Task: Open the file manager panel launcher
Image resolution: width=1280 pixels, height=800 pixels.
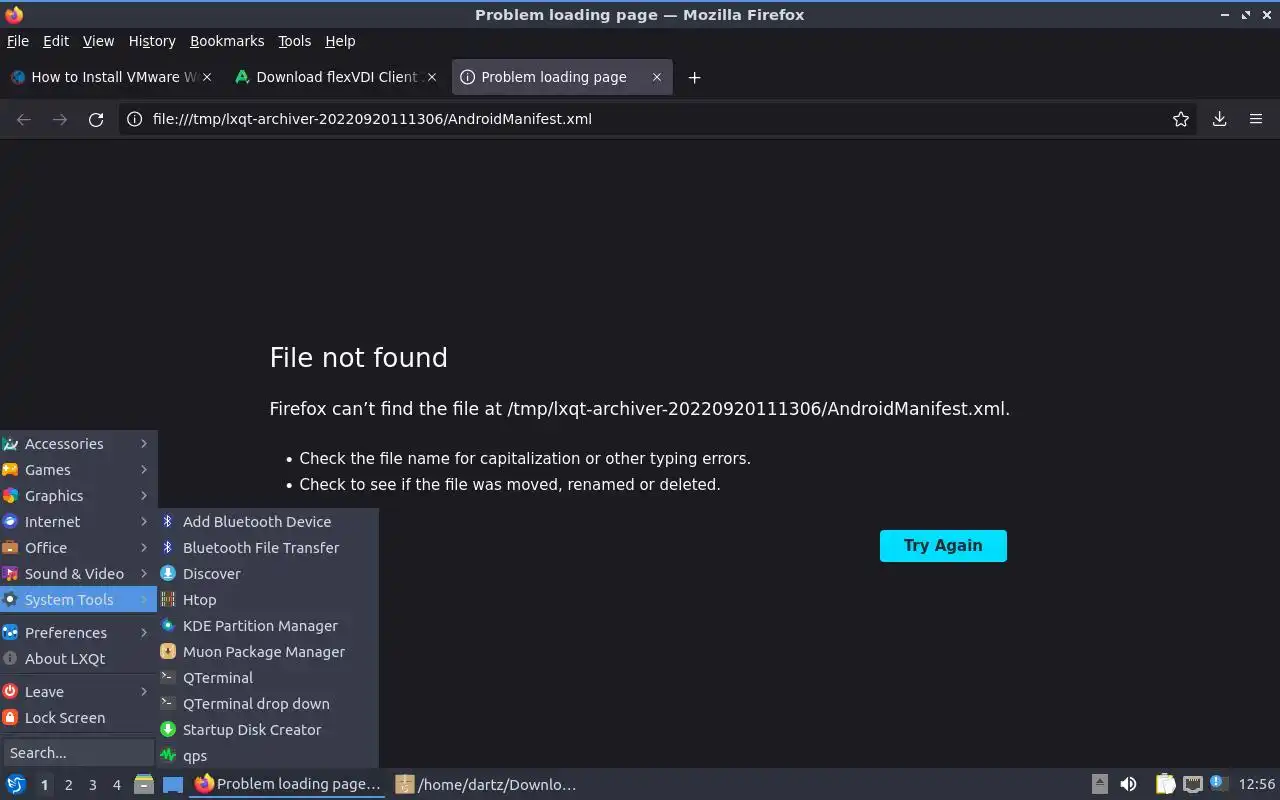Action: tap(144, 785)
